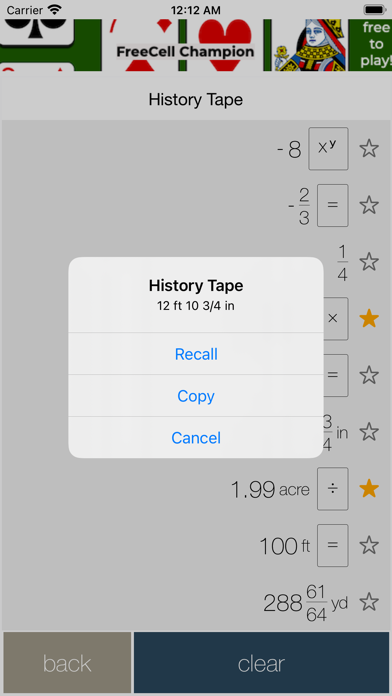392x696 pixels.
Task: Star the 1/4 history entry
Action: point(368,262)
